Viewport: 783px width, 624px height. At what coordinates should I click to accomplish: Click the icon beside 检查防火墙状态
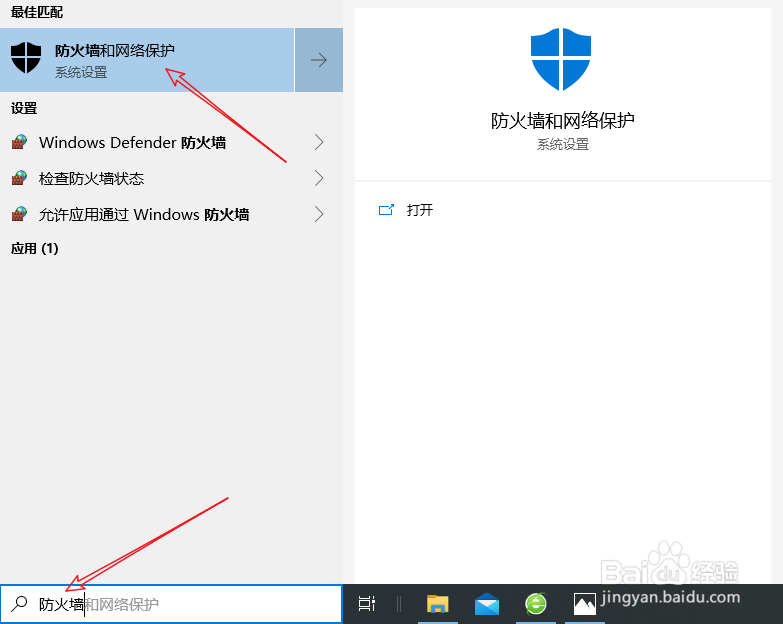19,178
